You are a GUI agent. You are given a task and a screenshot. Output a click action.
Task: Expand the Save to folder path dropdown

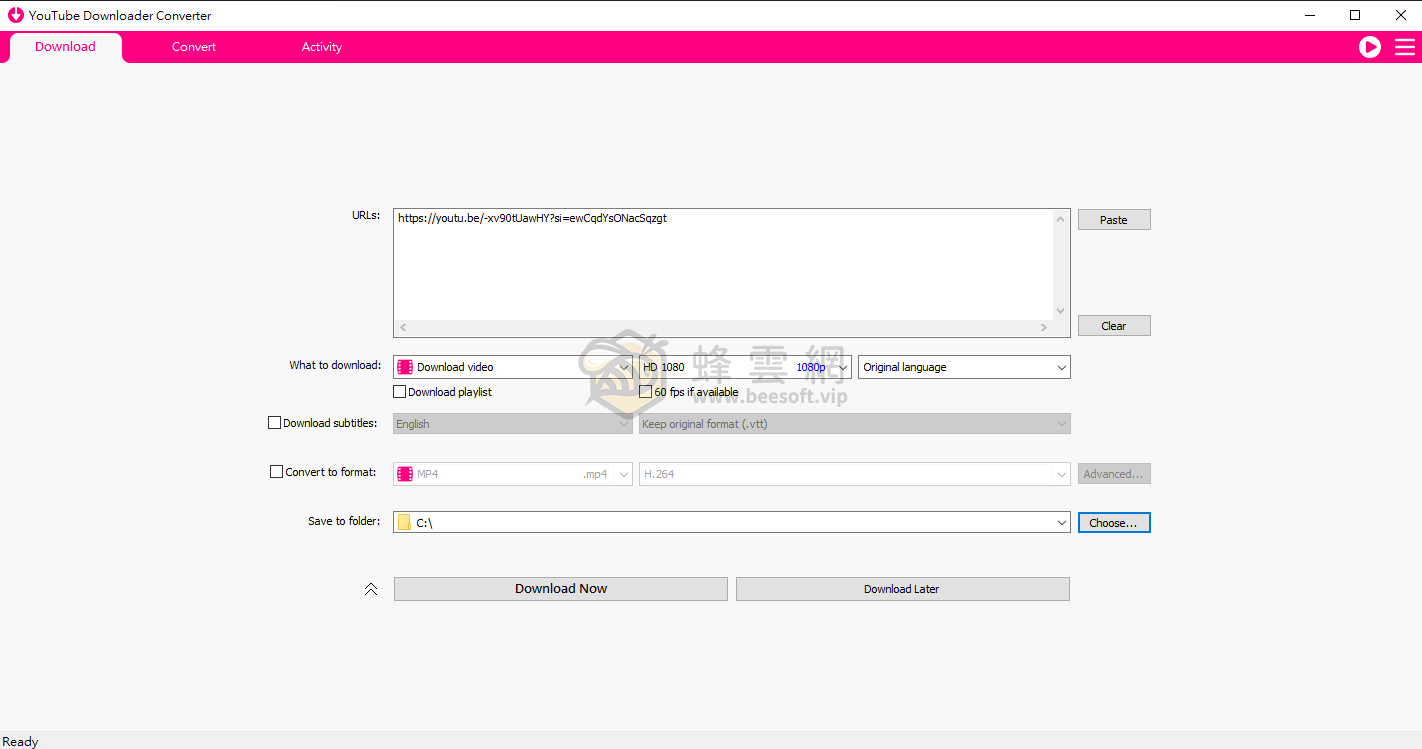point(1062,523)
